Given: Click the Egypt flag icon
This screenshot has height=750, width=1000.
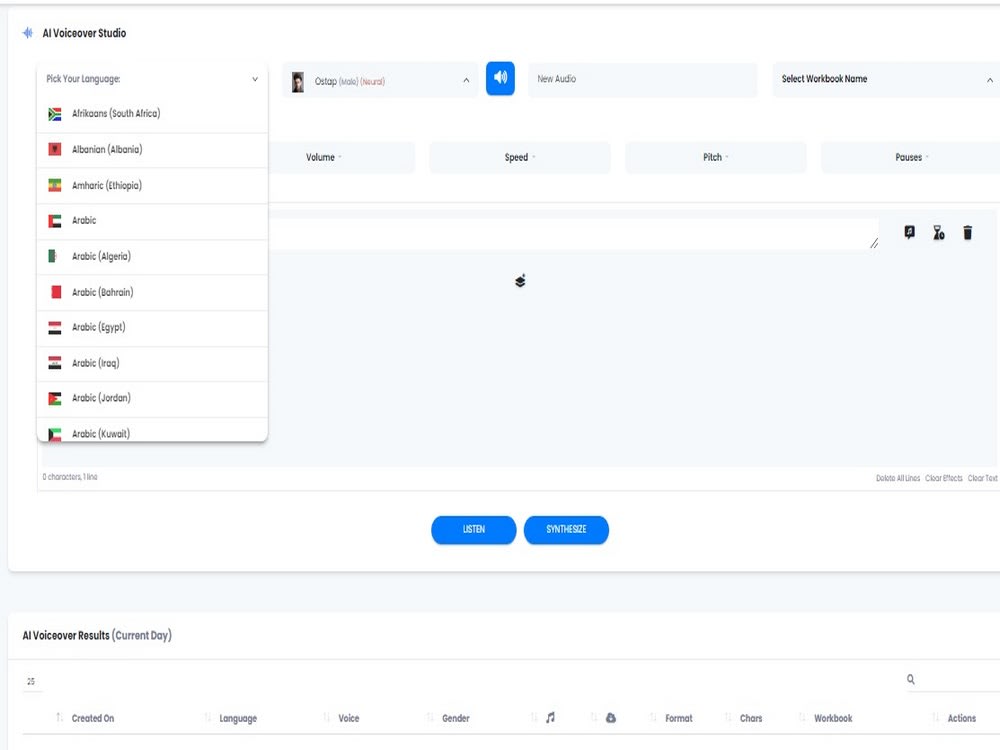Looking at the screenshot, I should point(55,328).
